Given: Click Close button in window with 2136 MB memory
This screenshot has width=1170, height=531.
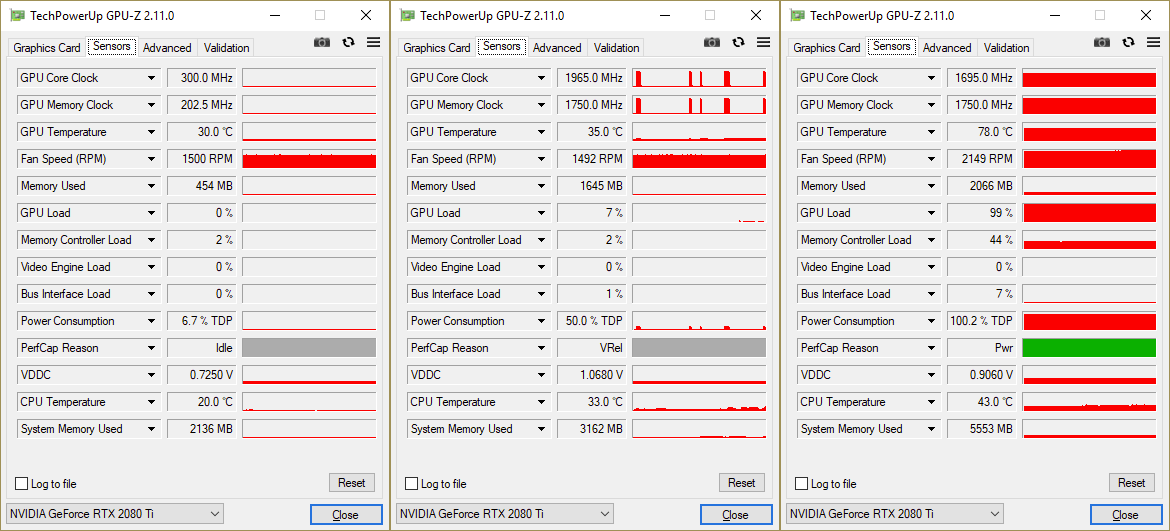Looking at the screenshot, I should tap(345, 515).
